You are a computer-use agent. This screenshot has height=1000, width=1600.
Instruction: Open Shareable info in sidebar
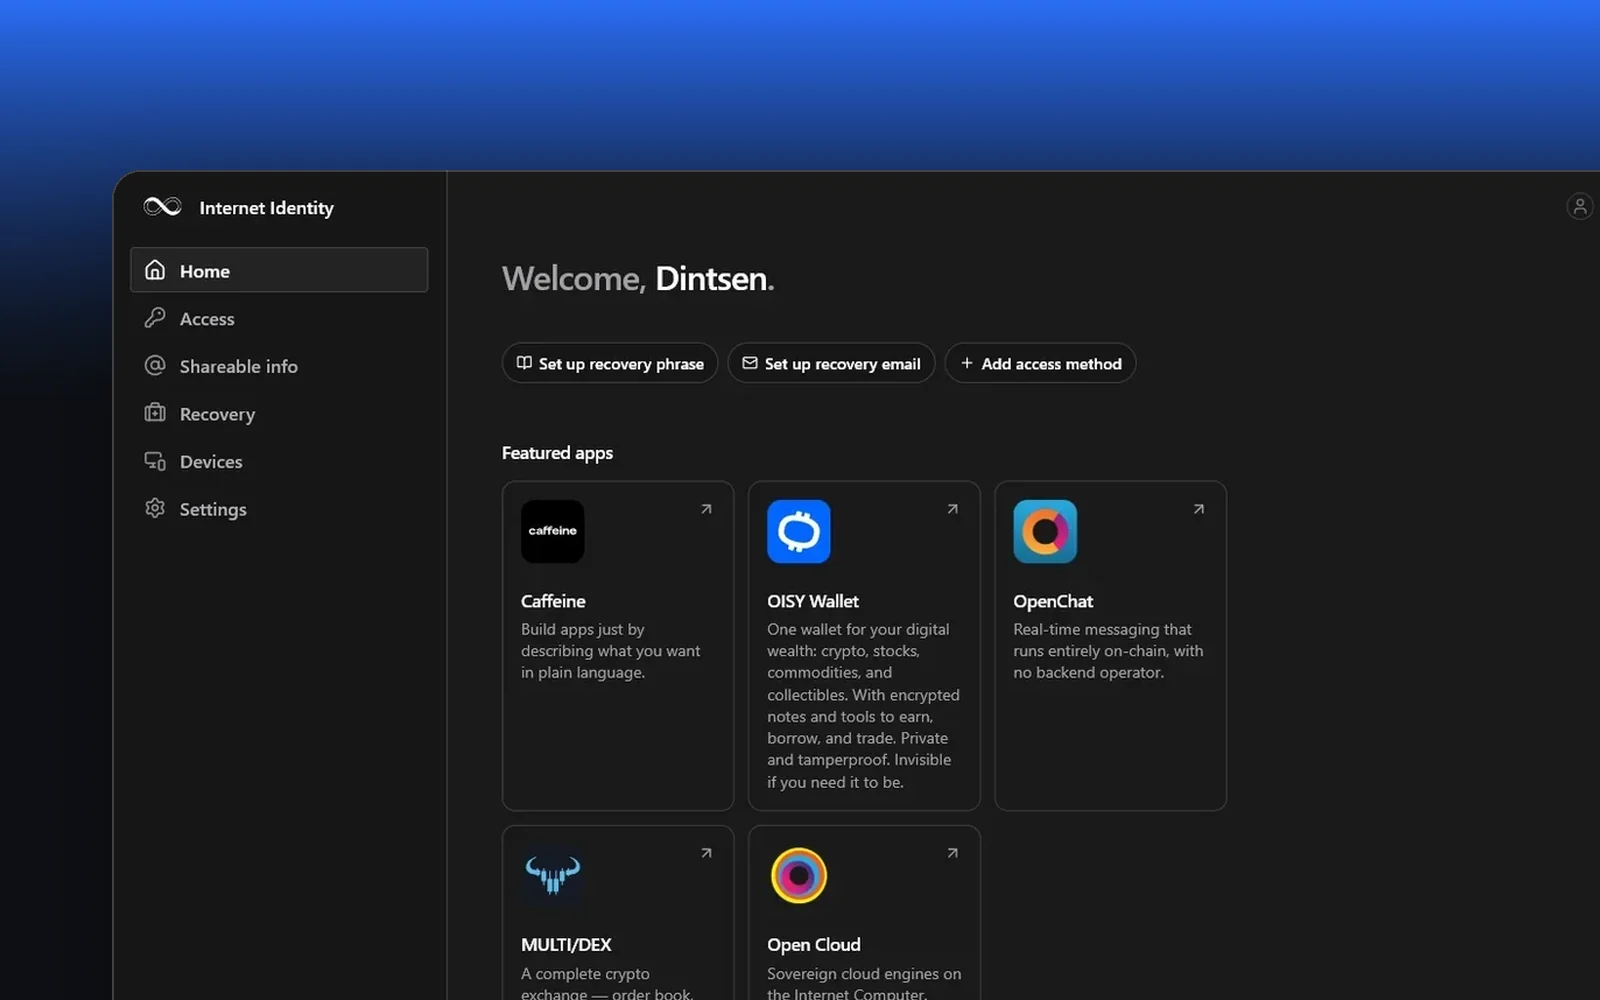pos(279,366)
